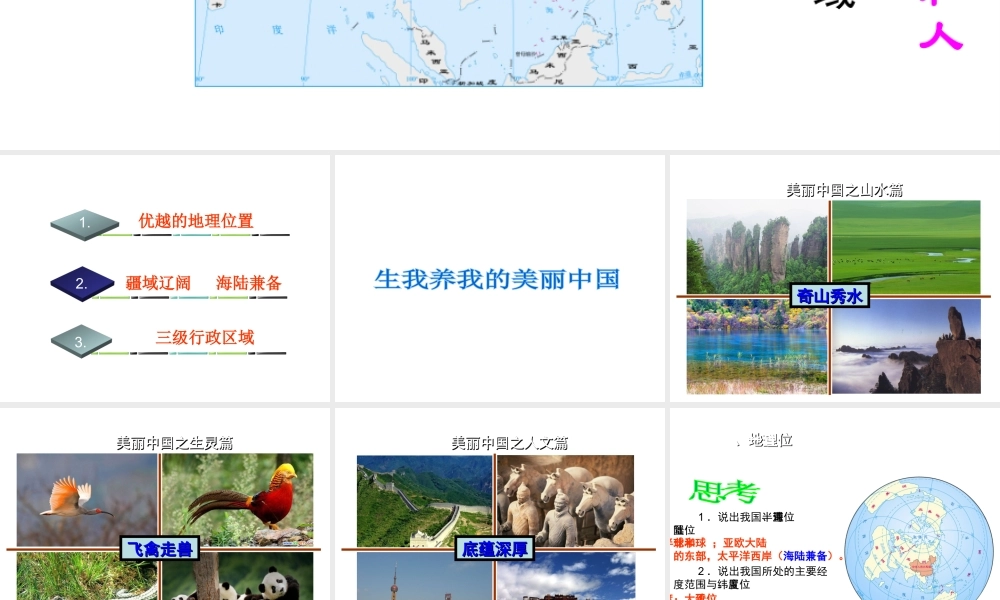This screenshot has height=600, width=1000.
Task: Click the text 疆域辽阔
Action: point(158,282)
